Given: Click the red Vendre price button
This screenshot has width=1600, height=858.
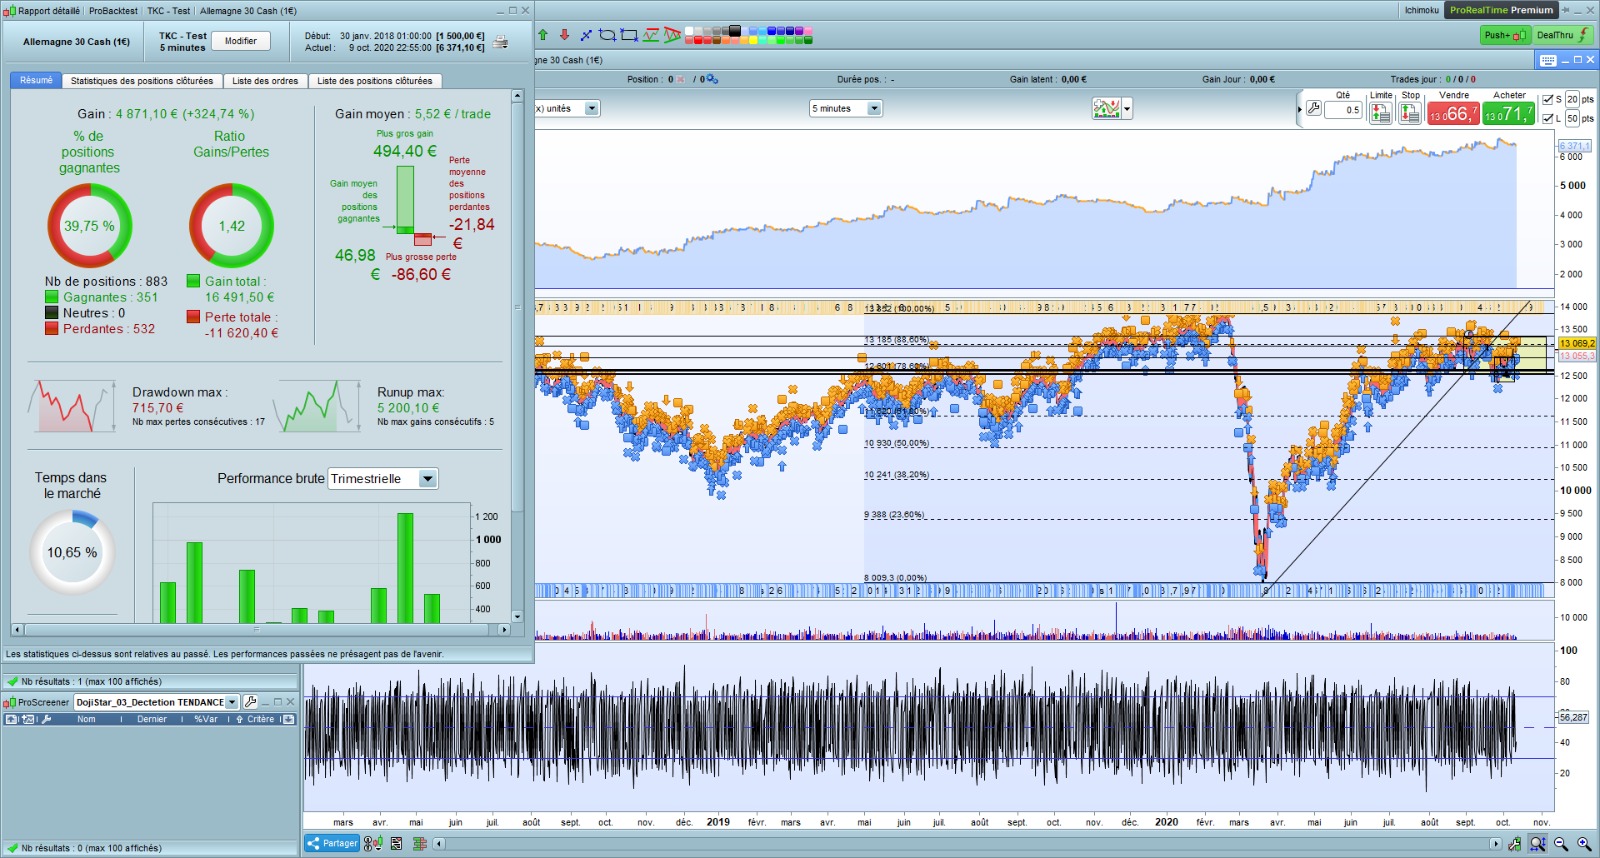Looking at the screenshot, I should [x=1453, y=114].
